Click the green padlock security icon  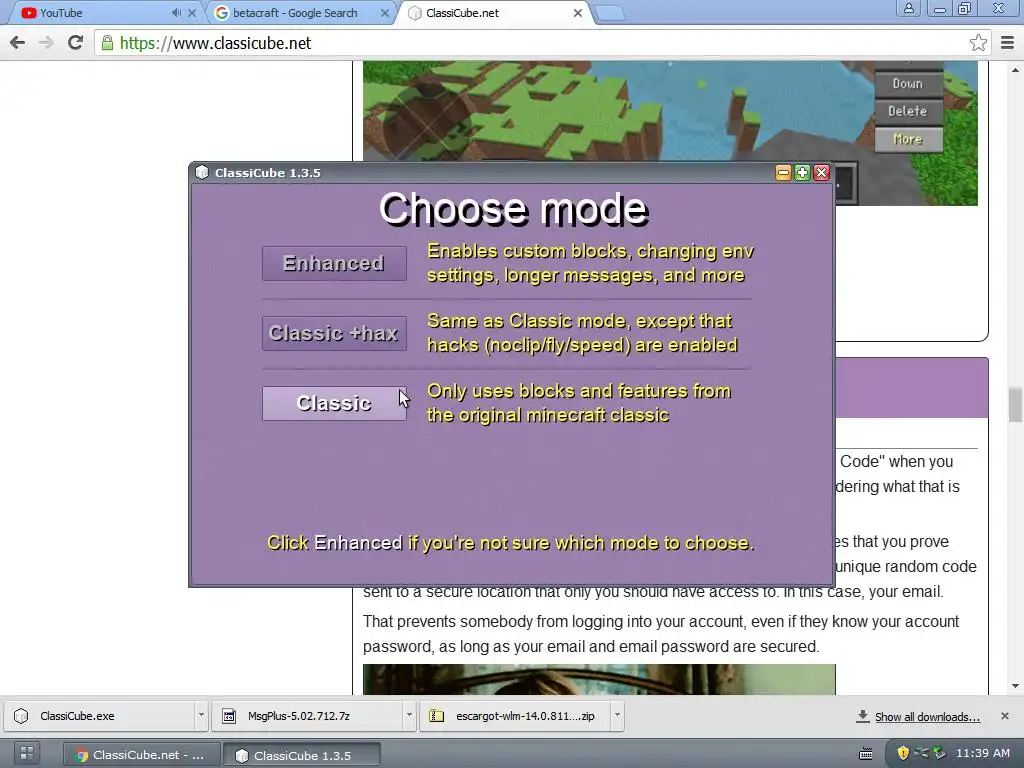(107, 43)
